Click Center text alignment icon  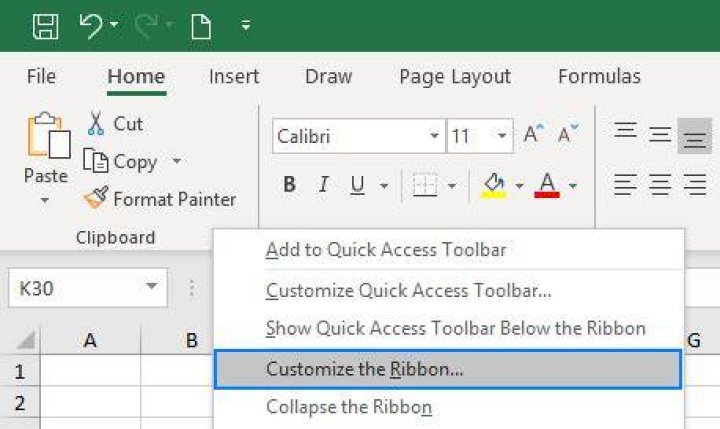(x=660, y=185)
